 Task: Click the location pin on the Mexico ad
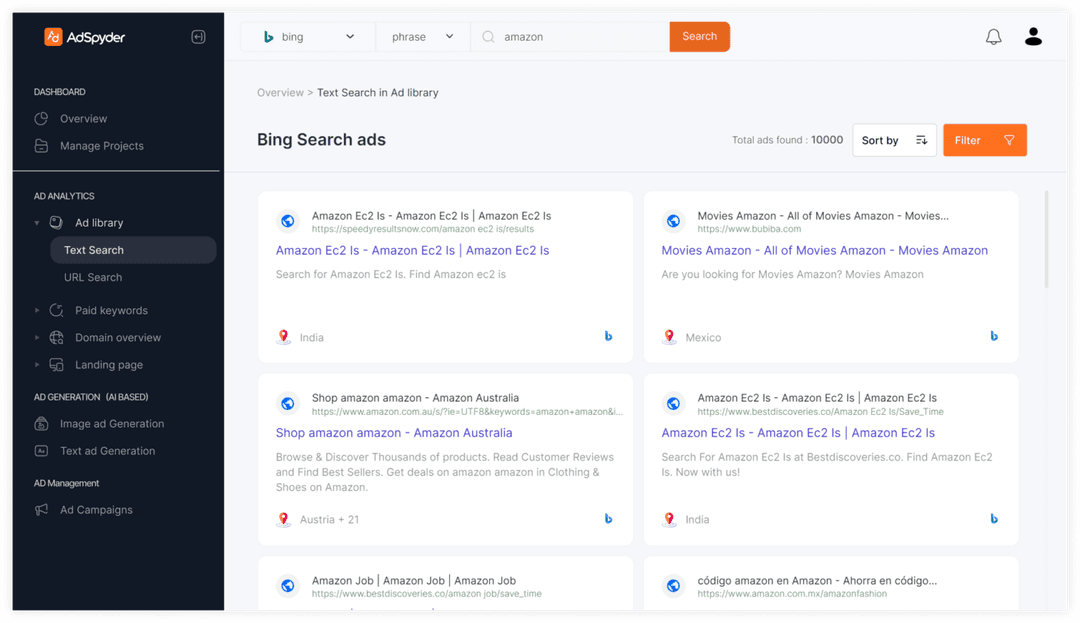(x=669, y=336)
